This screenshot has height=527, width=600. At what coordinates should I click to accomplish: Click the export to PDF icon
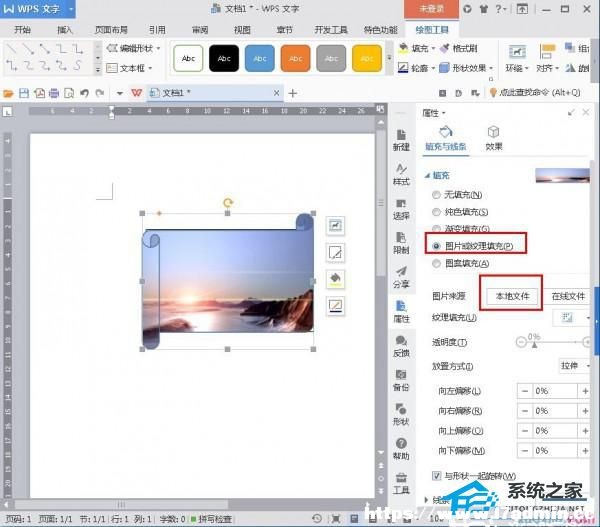[x=39, y=93]
